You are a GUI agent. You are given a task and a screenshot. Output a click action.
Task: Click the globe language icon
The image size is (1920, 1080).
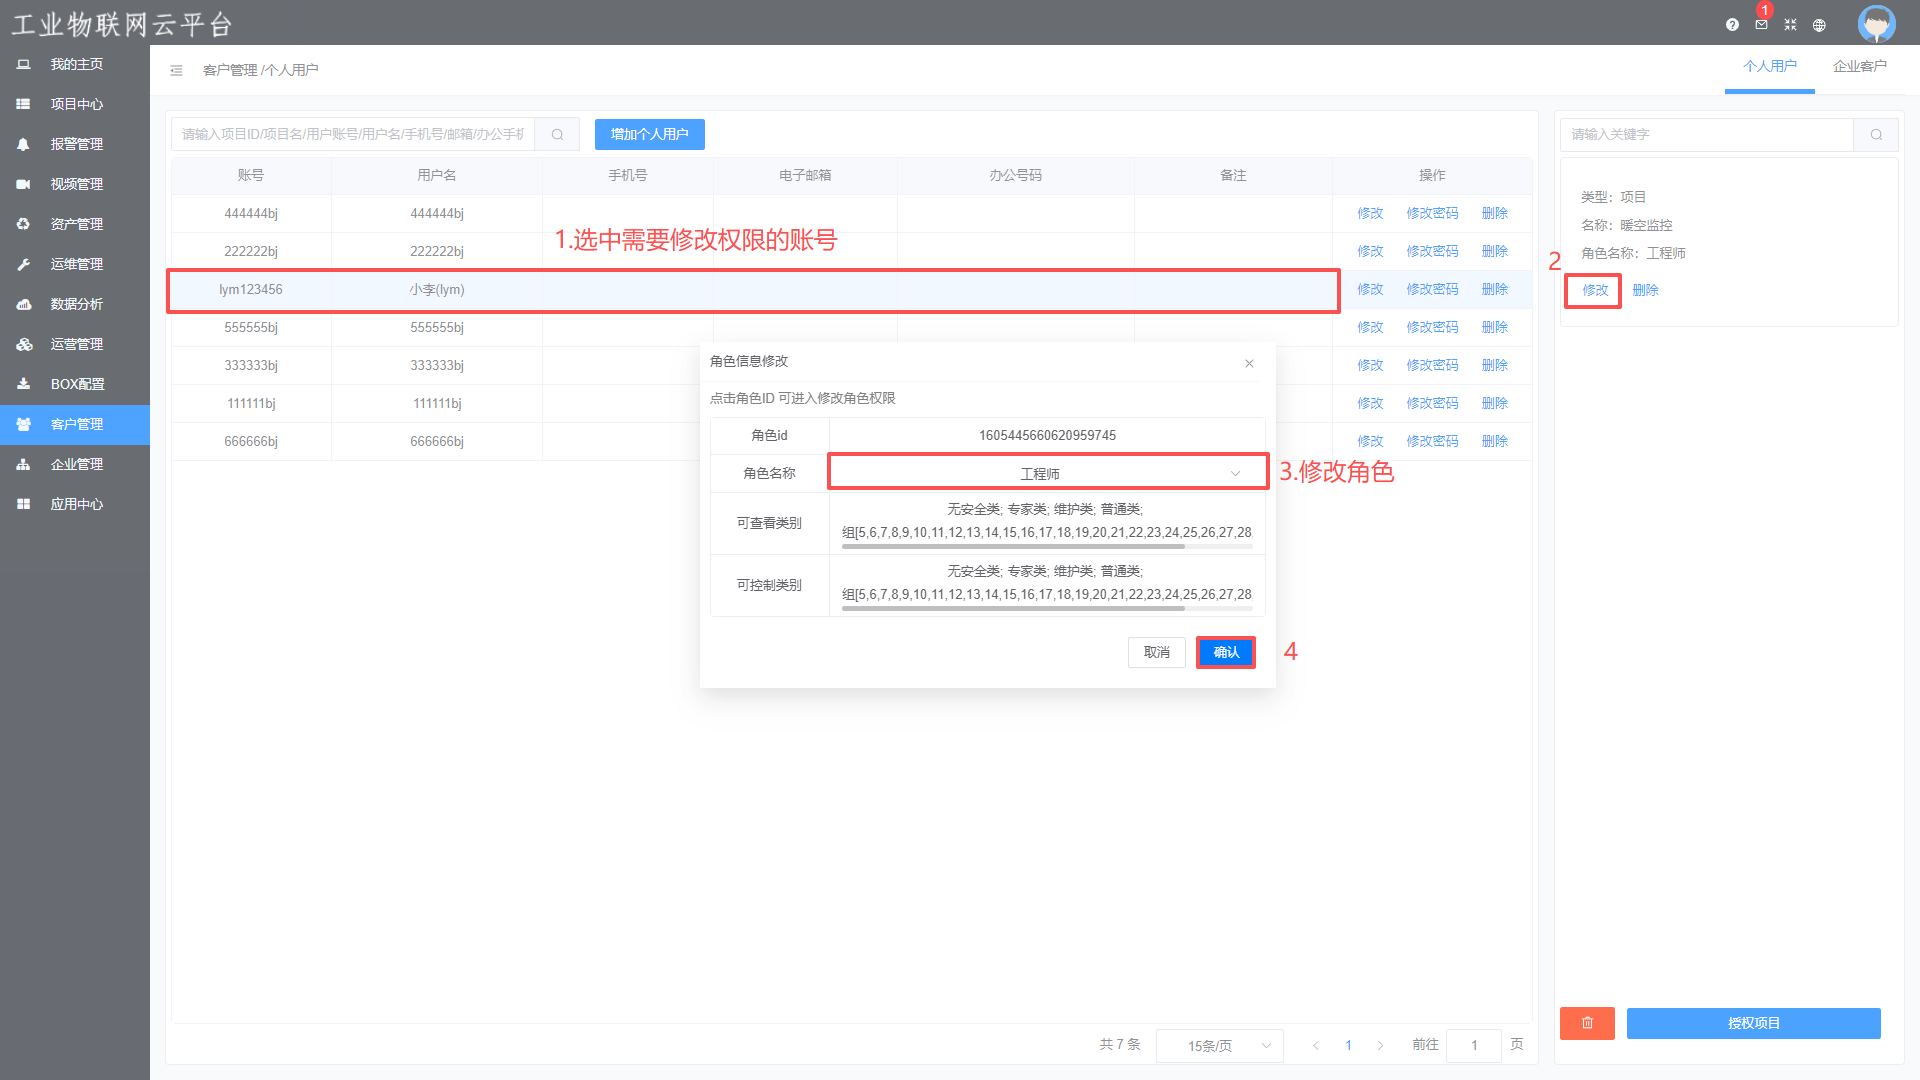(1819, 25)
